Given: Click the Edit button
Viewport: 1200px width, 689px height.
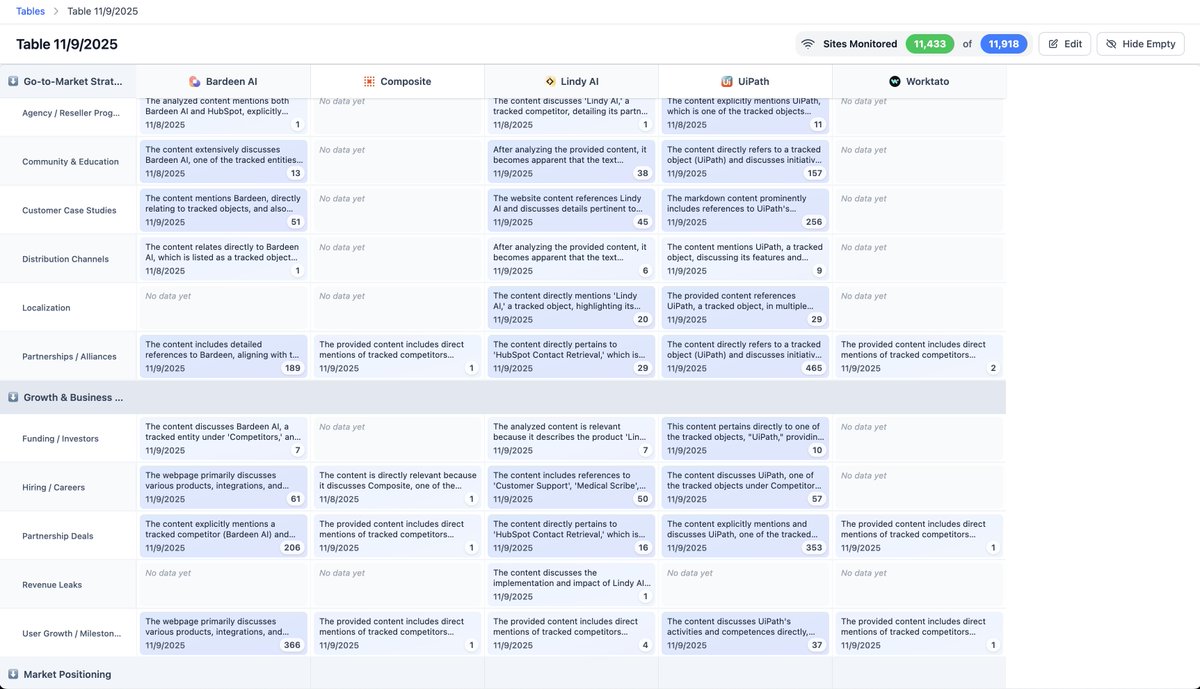Looking at the screenshot, I should pos(1065,44).
